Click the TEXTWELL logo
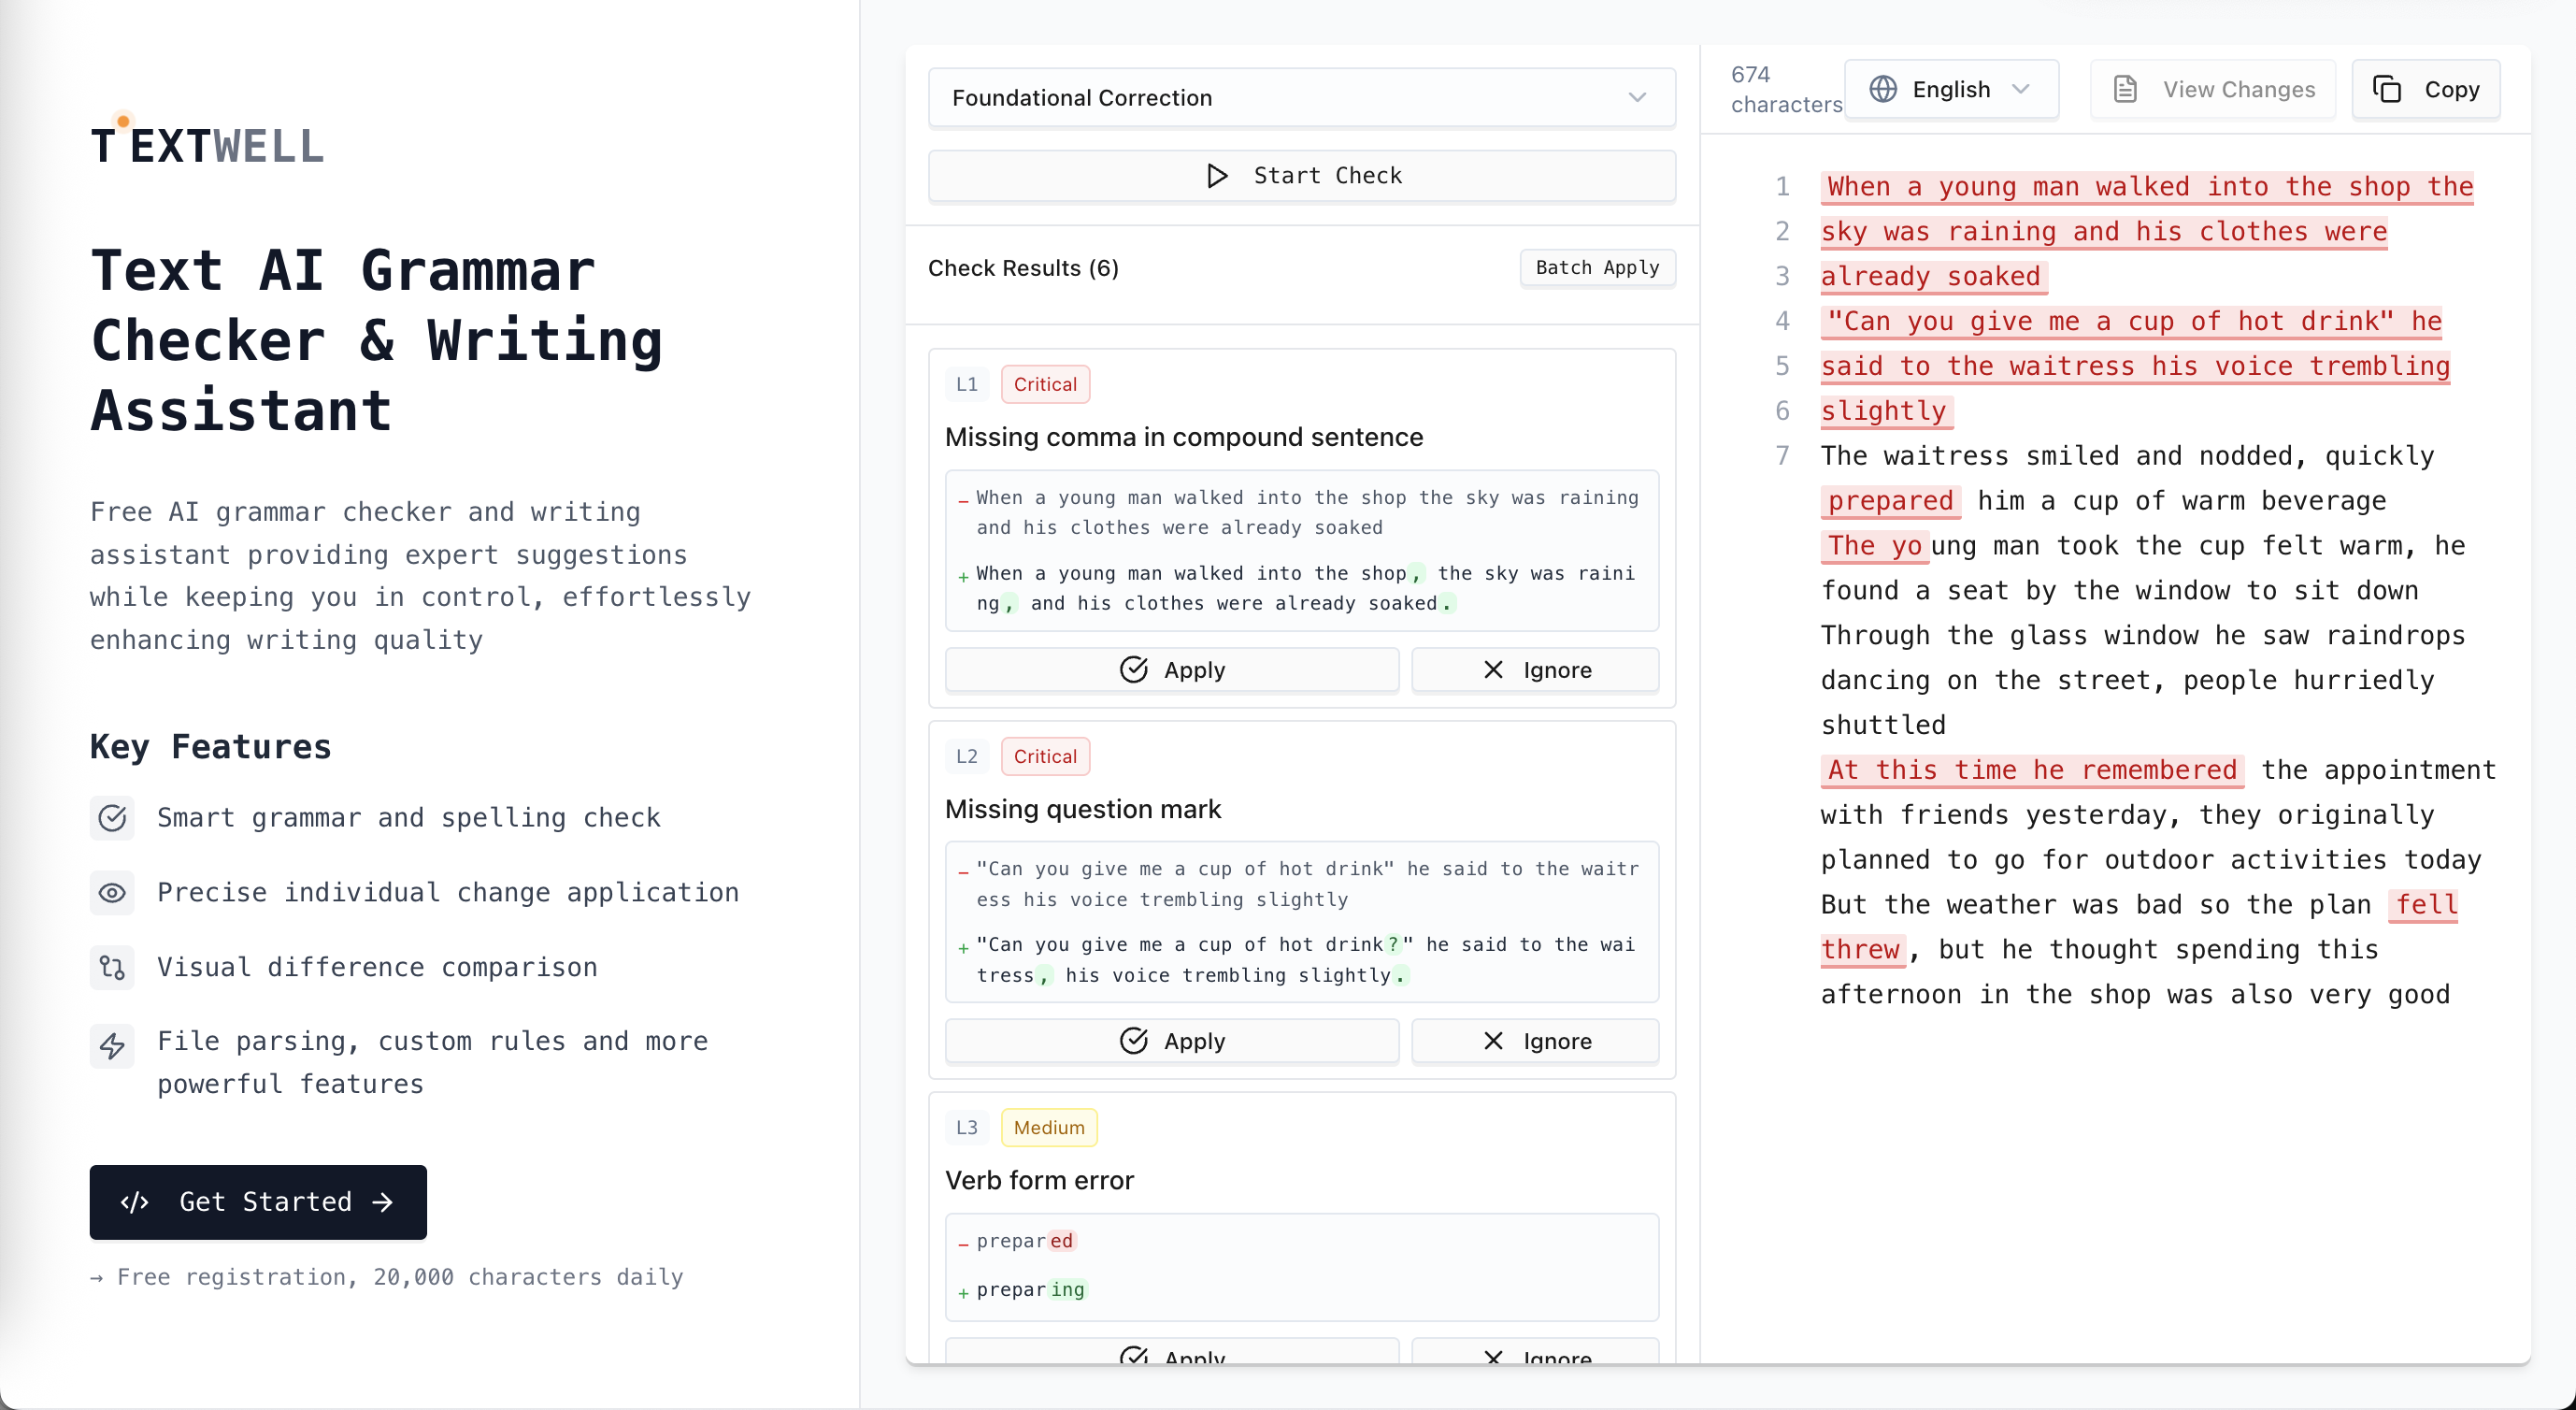 tap(207, 146)
